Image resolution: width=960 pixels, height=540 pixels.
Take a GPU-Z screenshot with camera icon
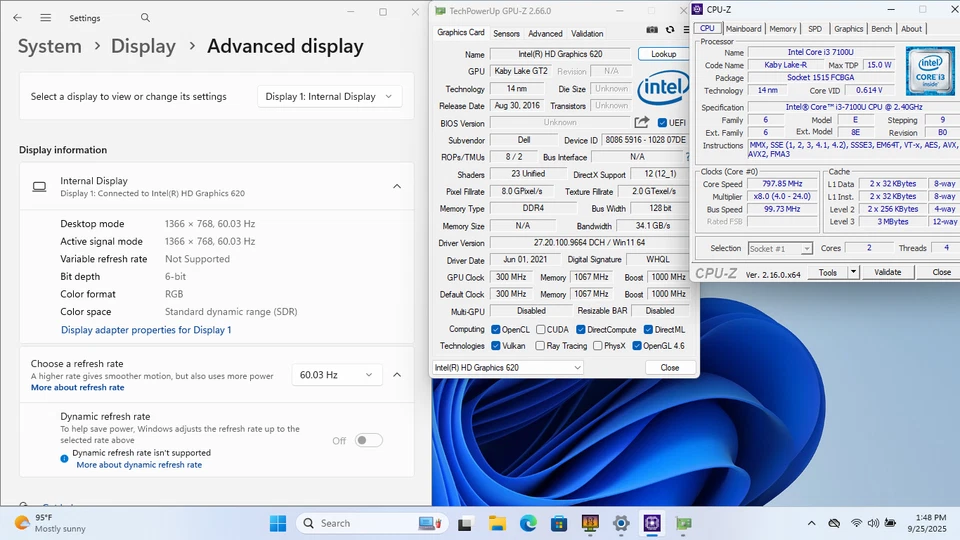(652, 29)
